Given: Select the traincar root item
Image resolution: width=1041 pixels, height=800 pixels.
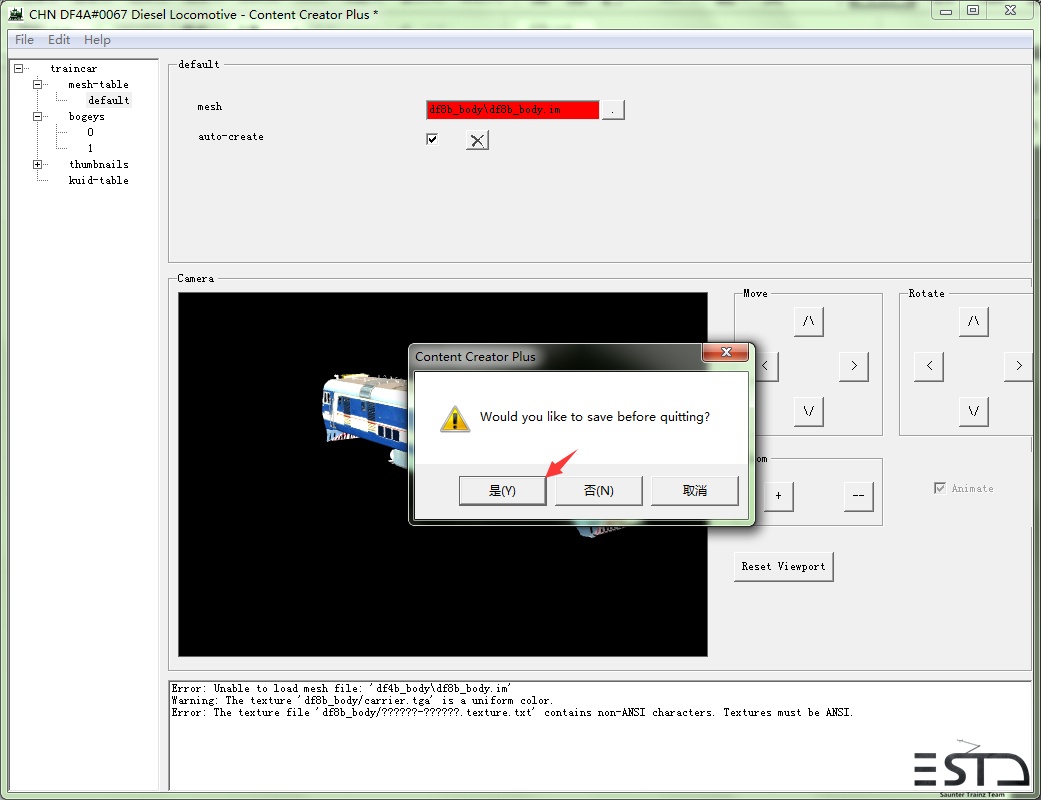Looking at the screenshot, I should click(74, 68).
